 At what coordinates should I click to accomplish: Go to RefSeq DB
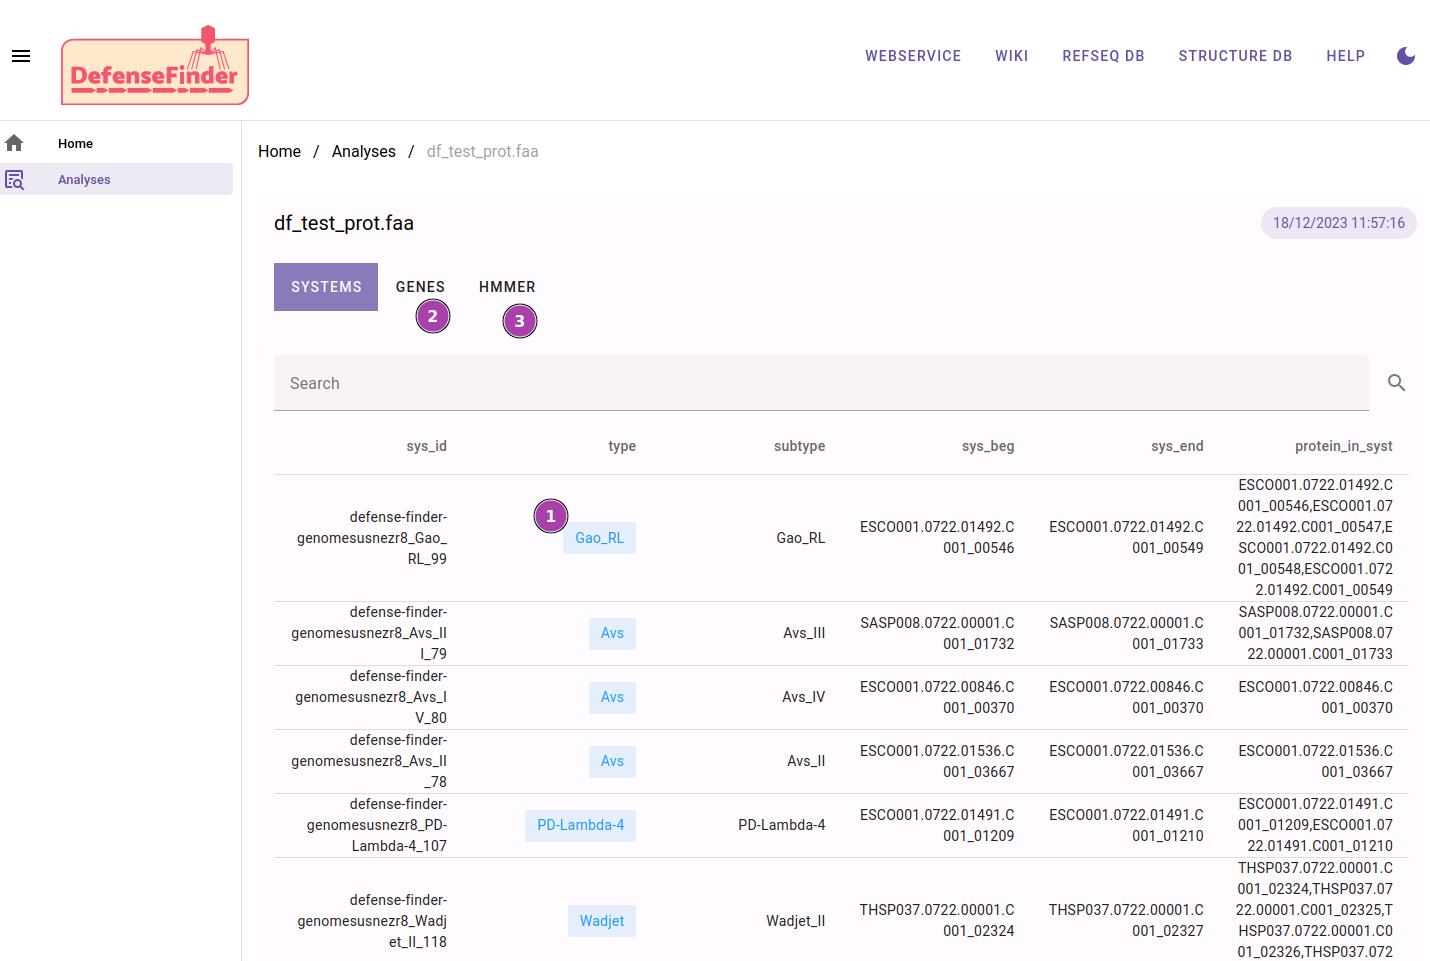[x=1103, y=56]
